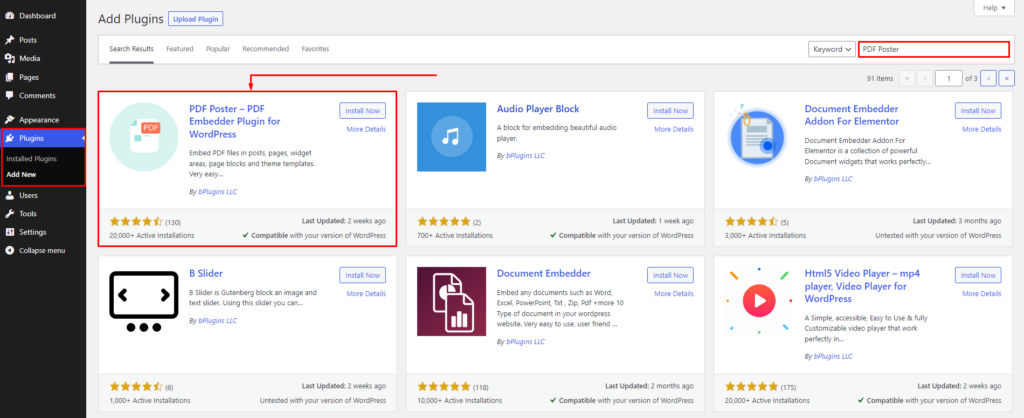Open More Details for Html5 Video Player
Image resolution: width=1024 pixels, height=418 pixels.
(982, 294)
